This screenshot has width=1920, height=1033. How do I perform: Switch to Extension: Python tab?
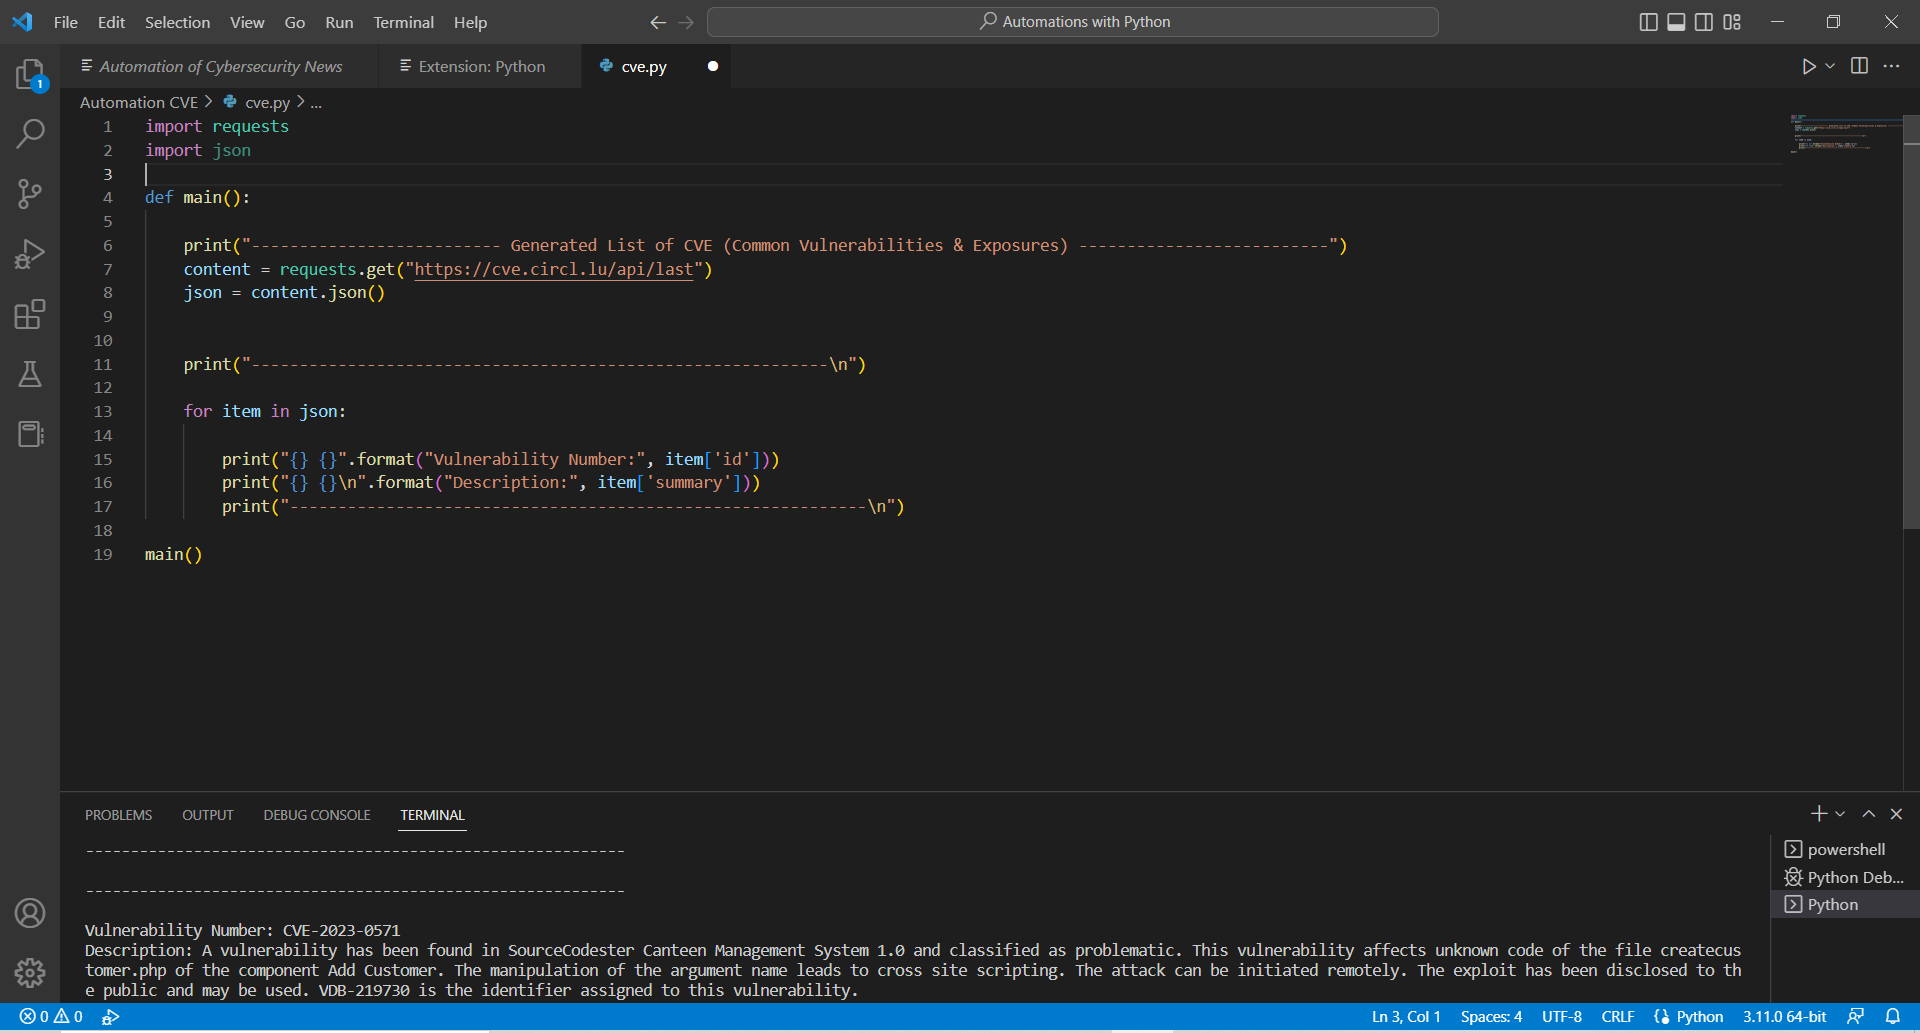(x=481, y=66)
